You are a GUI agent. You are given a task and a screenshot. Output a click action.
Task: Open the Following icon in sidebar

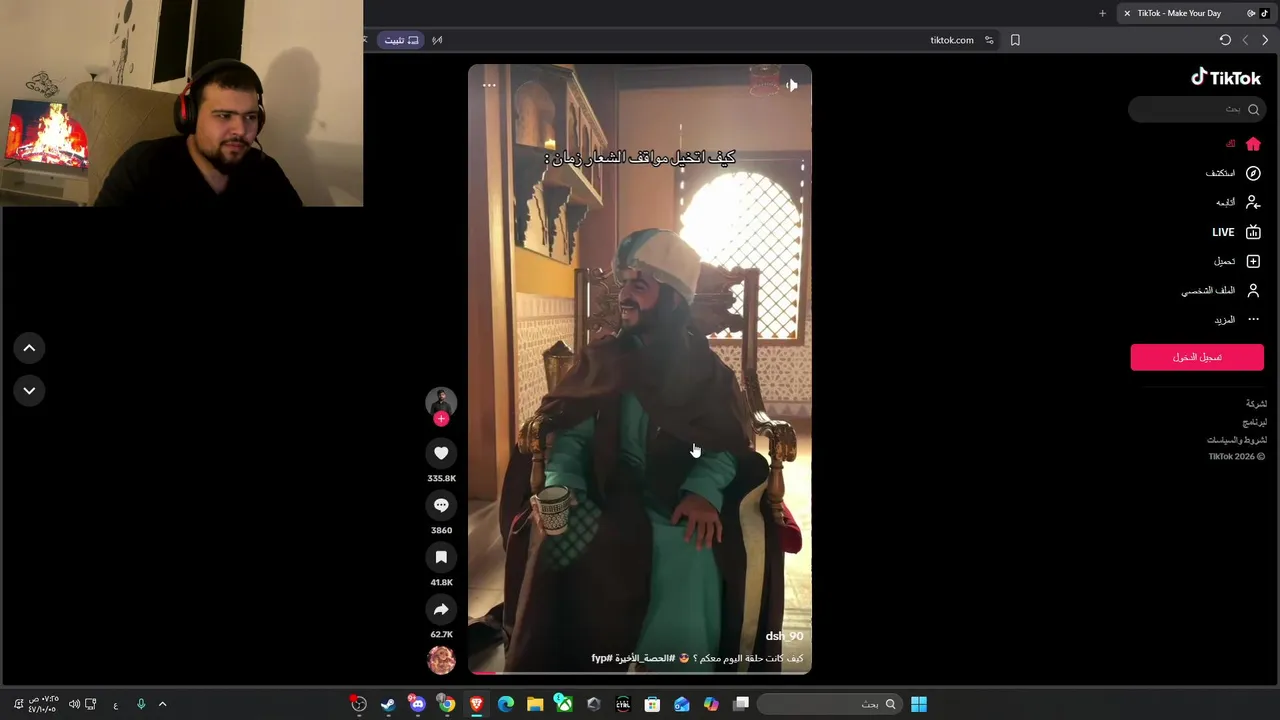tap(1253, 202)
